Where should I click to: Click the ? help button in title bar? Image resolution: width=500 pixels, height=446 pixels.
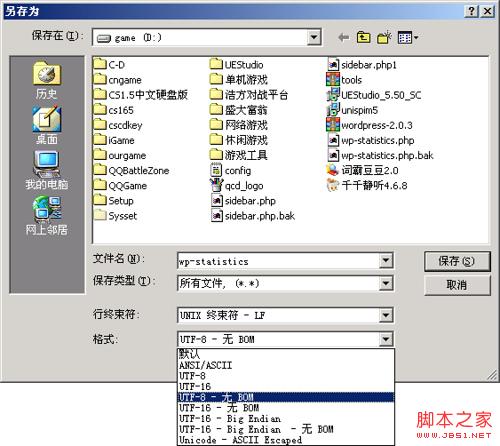(471, 11)
